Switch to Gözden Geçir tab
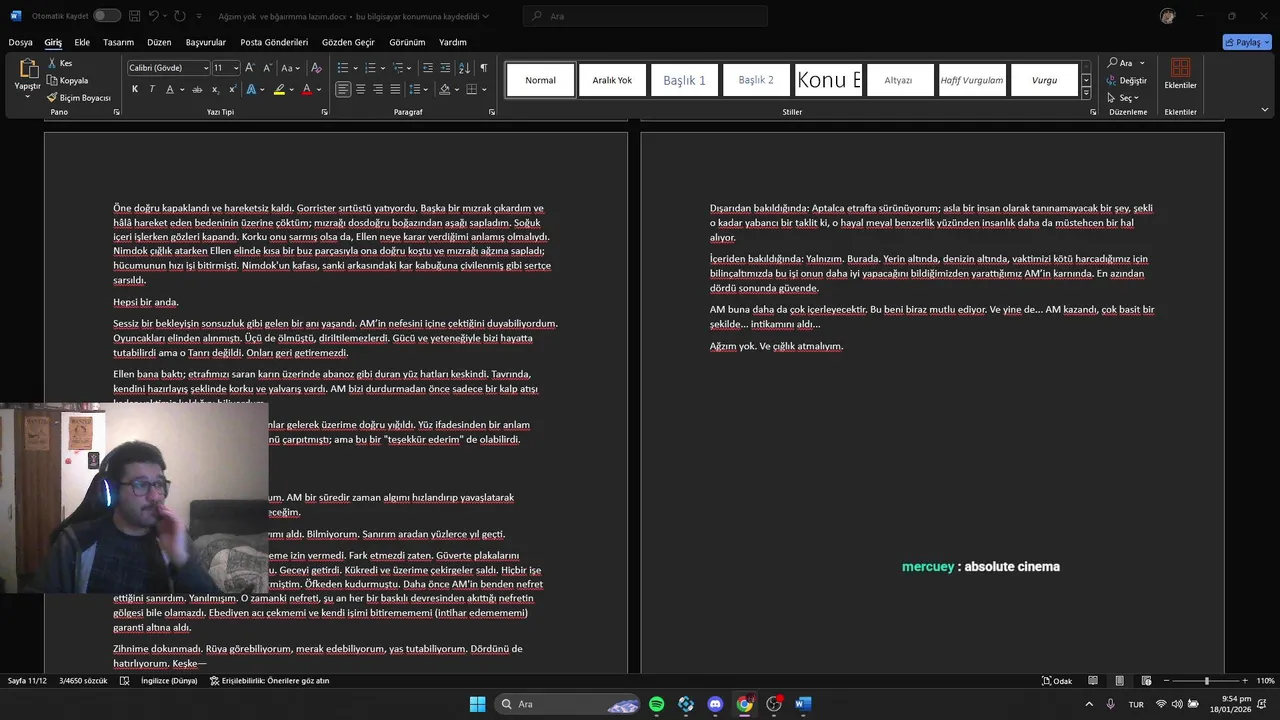Viewport: 1280px width, 720px height. point(348,42)
